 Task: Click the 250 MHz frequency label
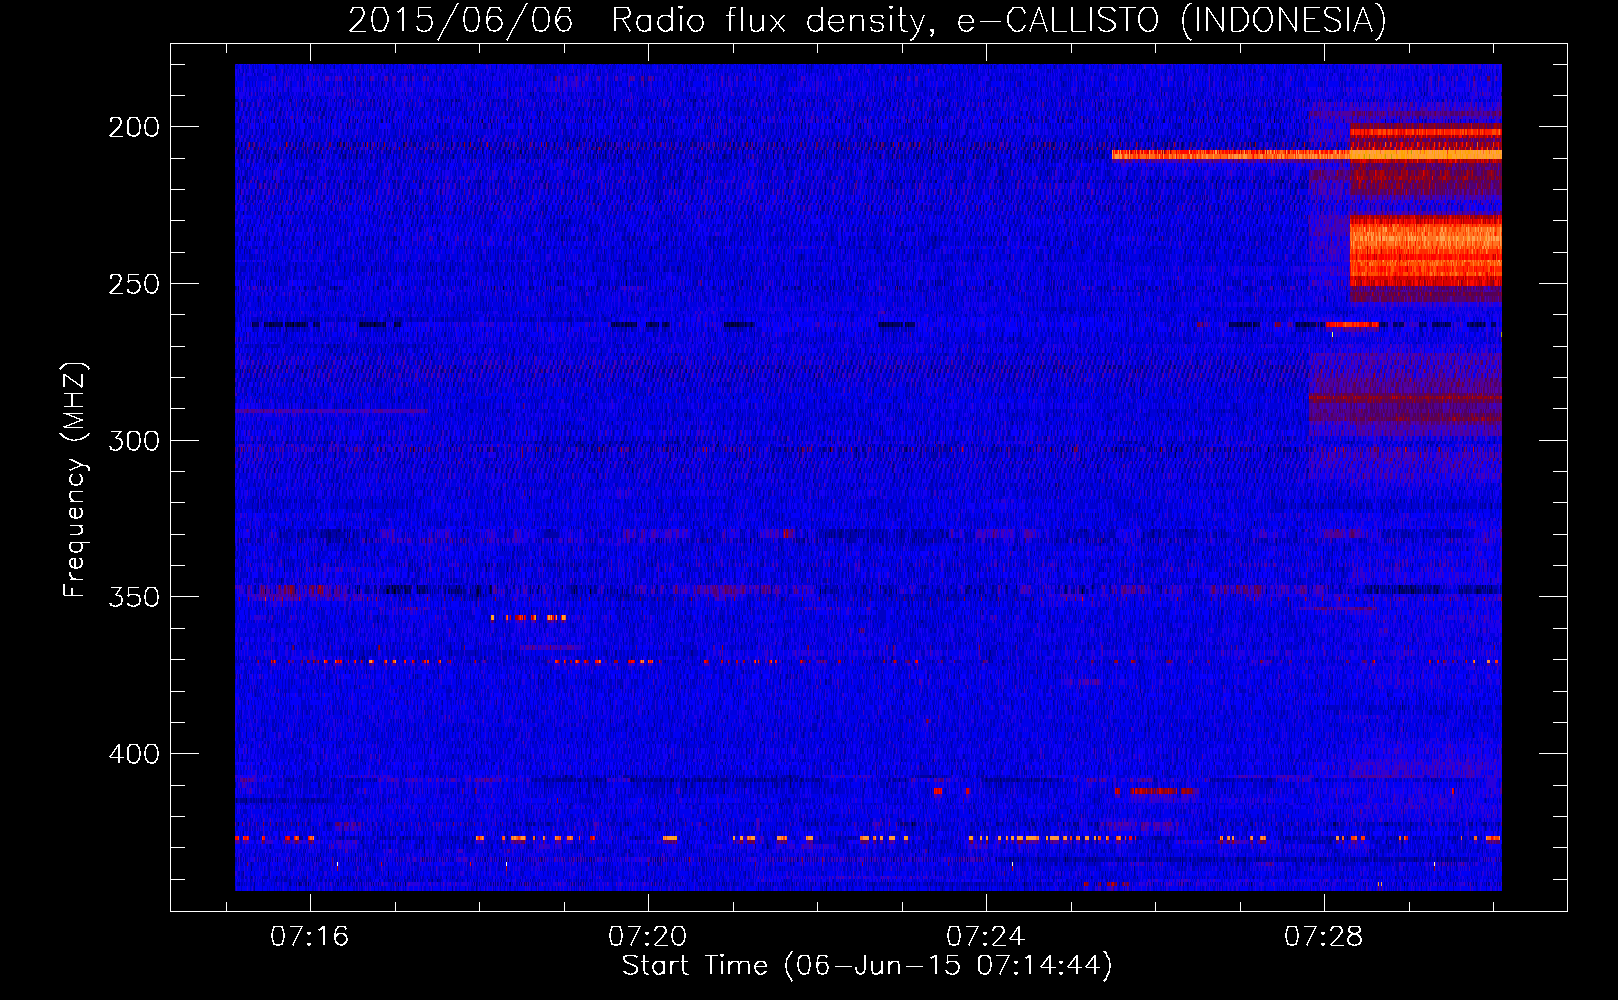pos(134,284)
